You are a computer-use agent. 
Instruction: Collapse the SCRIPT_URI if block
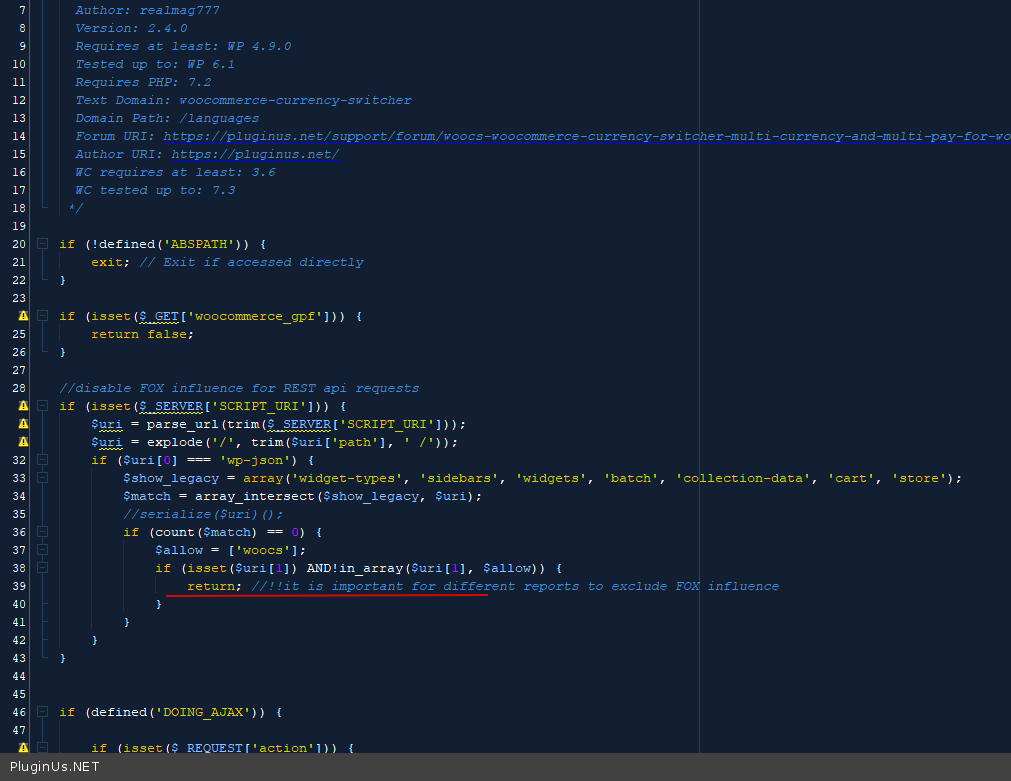tap(42, 406)
